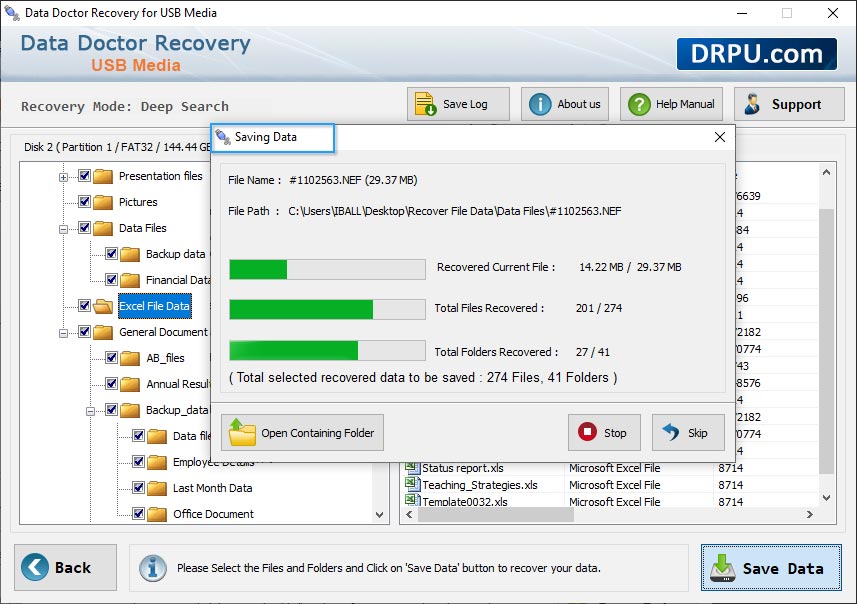This screenshot has width=857, height=604.
Task: Click the Total Files Recovered progress bar
Action: pyautogui.click(x=327, y=309)
